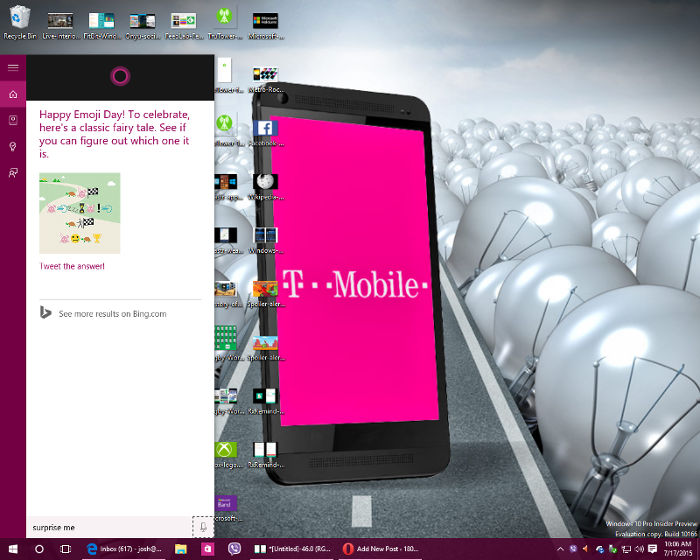Select the Onyu-soci... desktop shortcut

(142, 25)
